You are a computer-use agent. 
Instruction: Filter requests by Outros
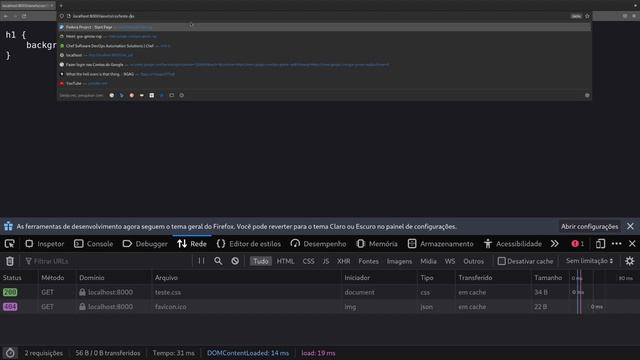click(x=473, y=261)
